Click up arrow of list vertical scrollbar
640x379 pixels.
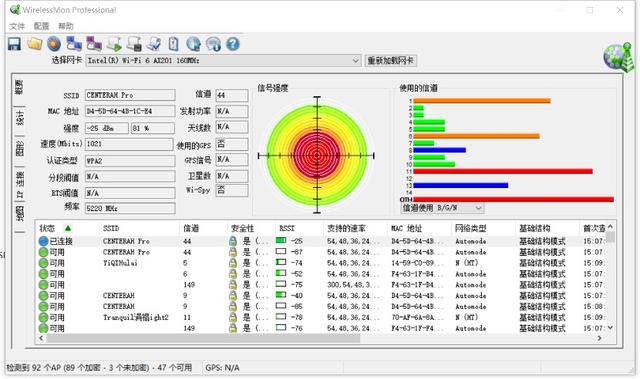pos(610,227)
